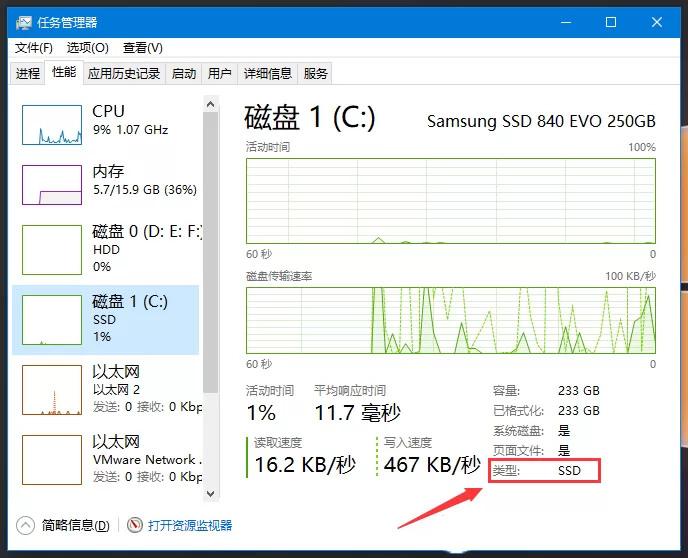
Task: Open the 文件(F) menu
Action: (34, 48)
